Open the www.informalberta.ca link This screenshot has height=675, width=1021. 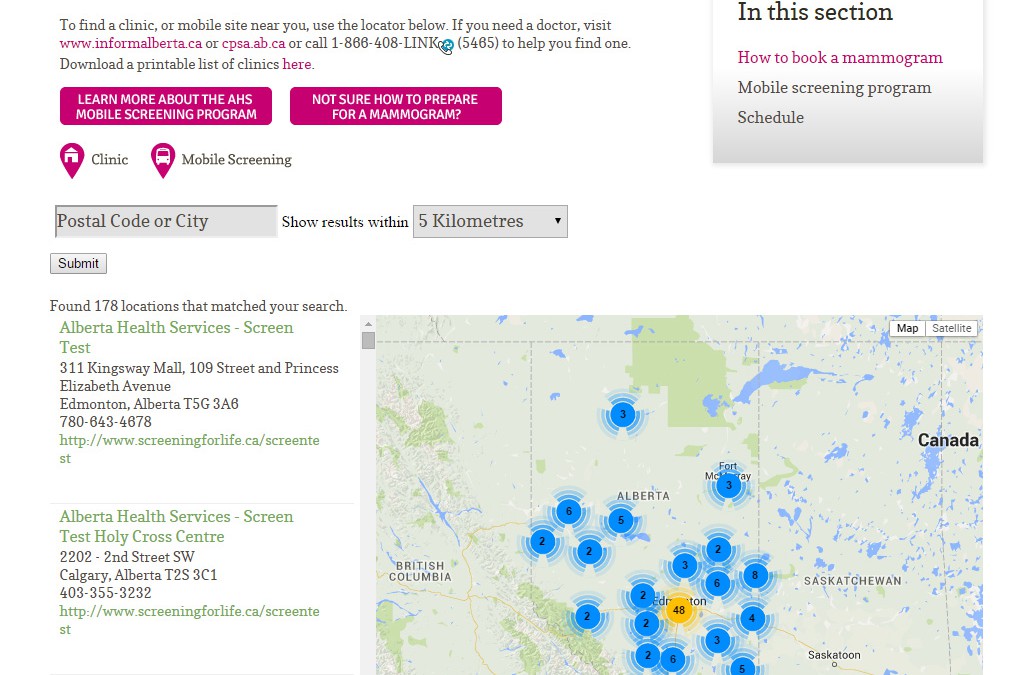click(131, 44)
